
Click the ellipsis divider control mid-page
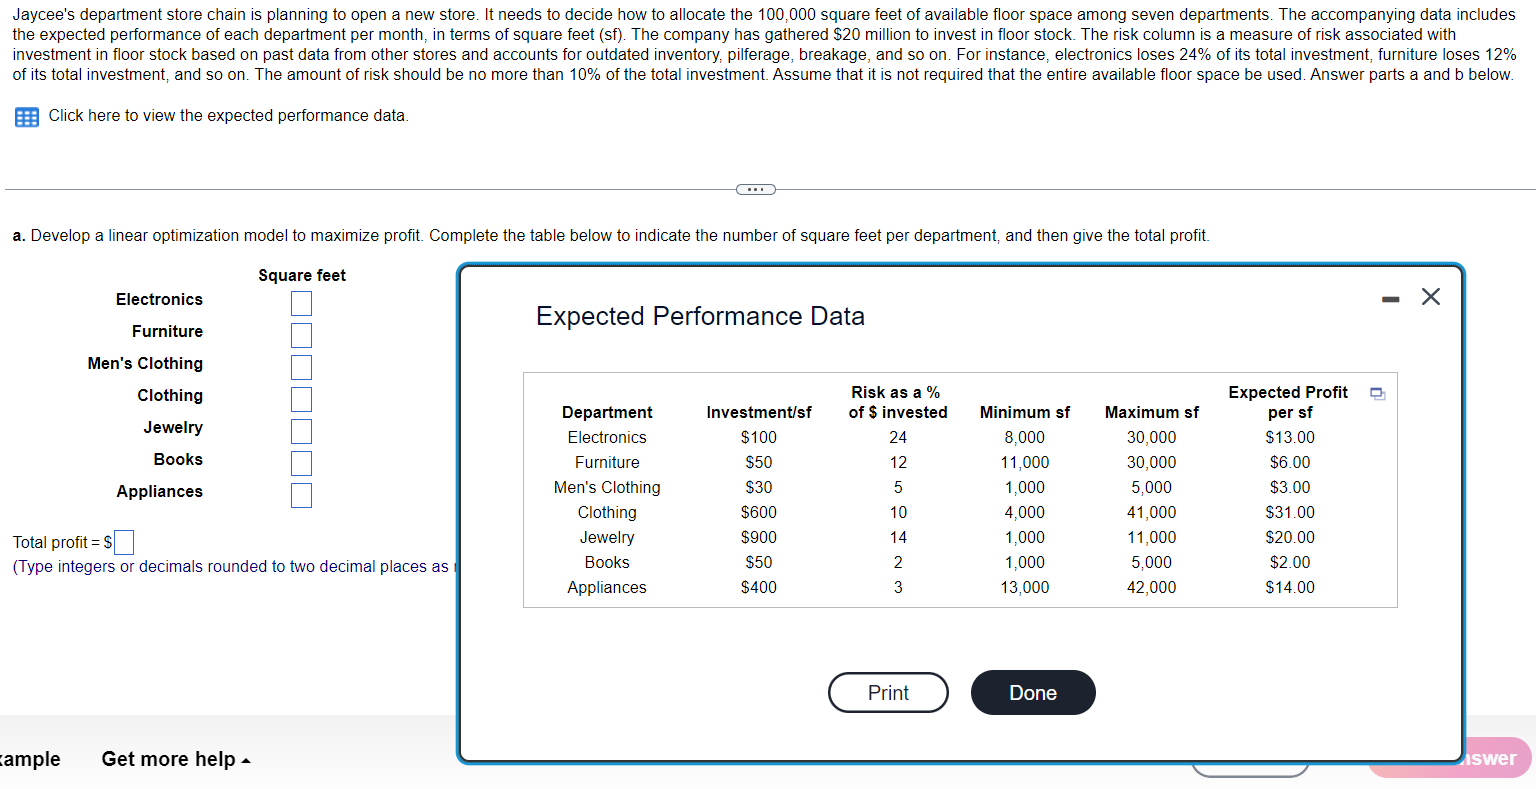pos(755,189)
